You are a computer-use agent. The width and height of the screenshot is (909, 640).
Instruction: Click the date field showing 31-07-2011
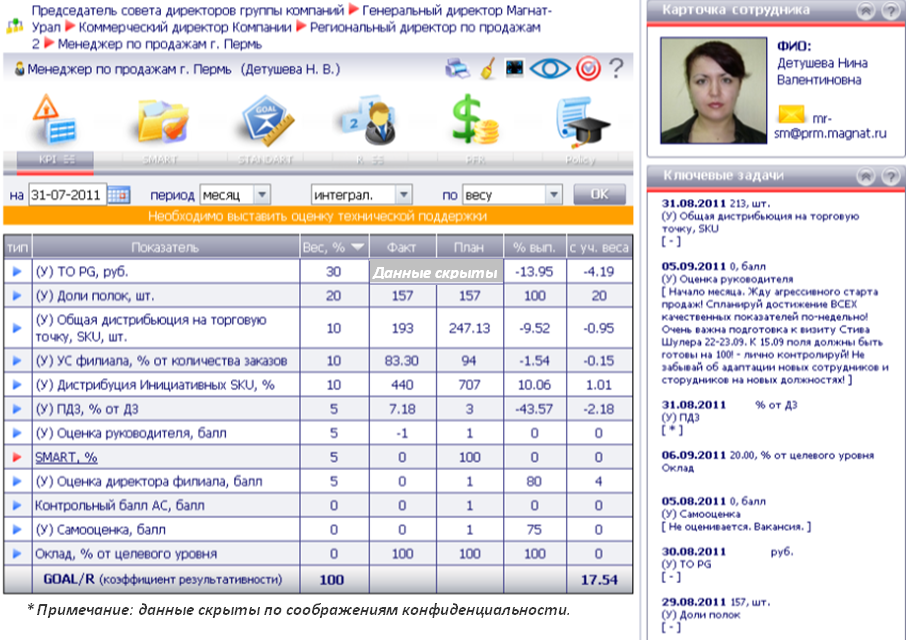tap(67, 195)
